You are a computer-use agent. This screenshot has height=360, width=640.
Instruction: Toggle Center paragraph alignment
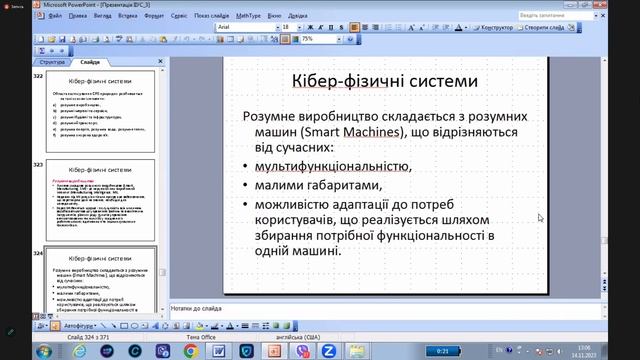click(x=365, y=27)
